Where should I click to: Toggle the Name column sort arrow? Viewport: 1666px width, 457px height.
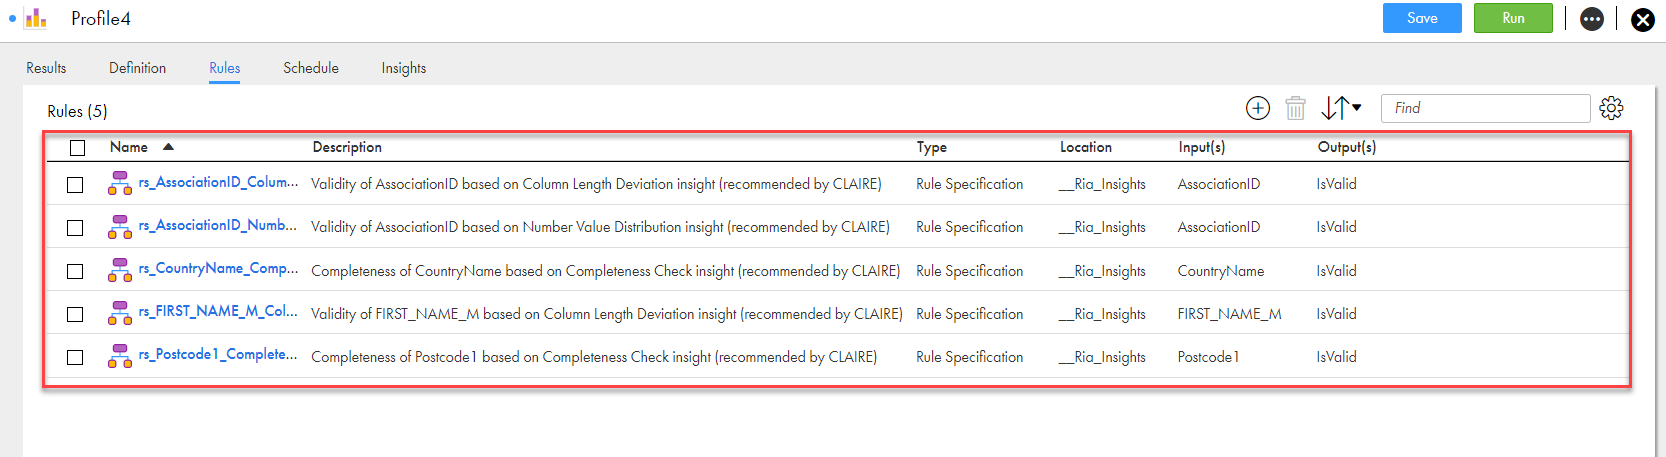(x=168, y=147)
